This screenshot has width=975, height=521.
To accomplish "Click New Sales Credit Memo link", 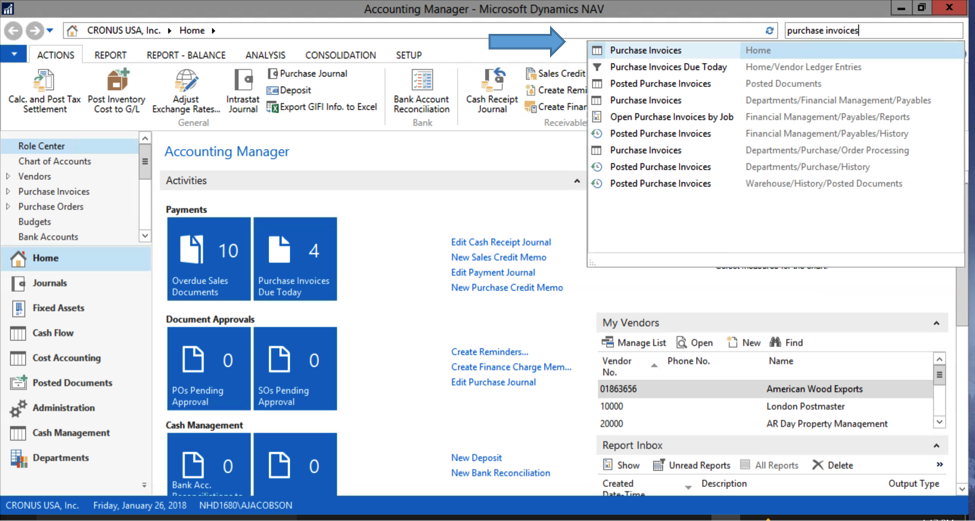I will [x=499, y=257].
